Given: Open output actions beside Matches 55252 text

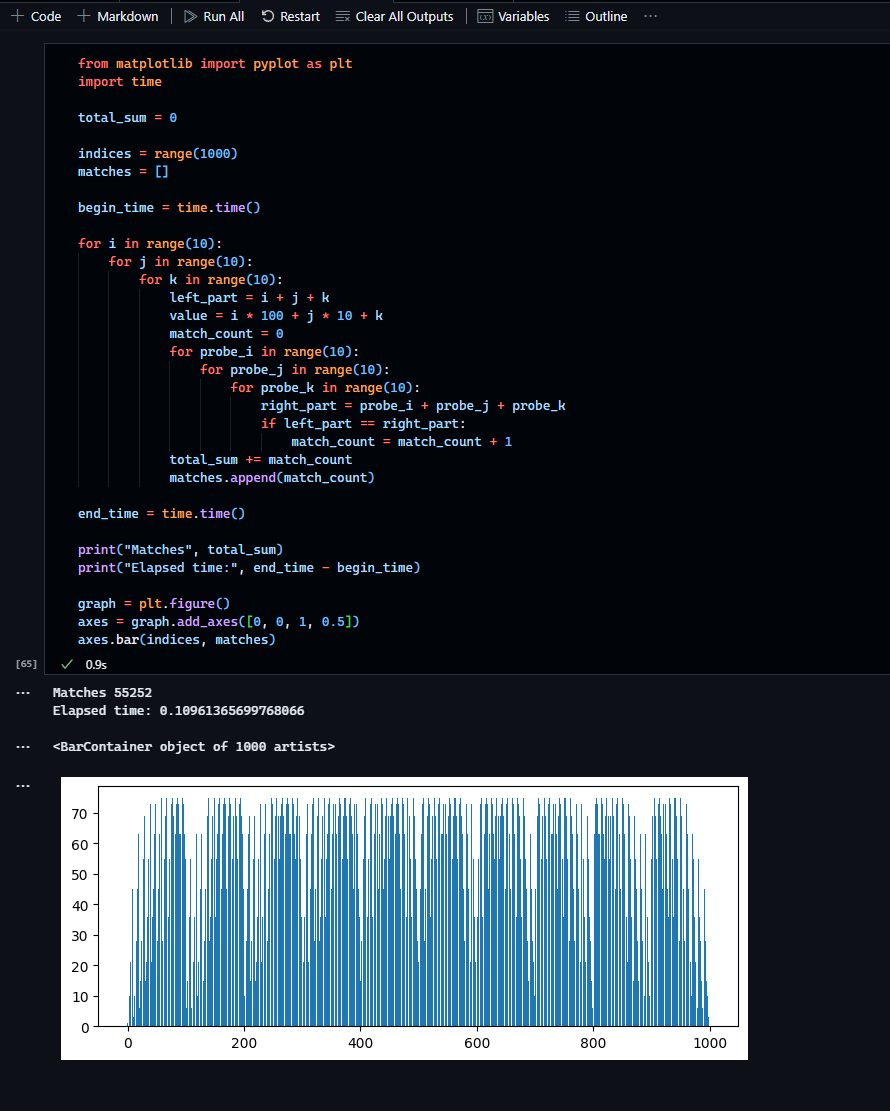Looking at the screenshot, I should [23, 692].
